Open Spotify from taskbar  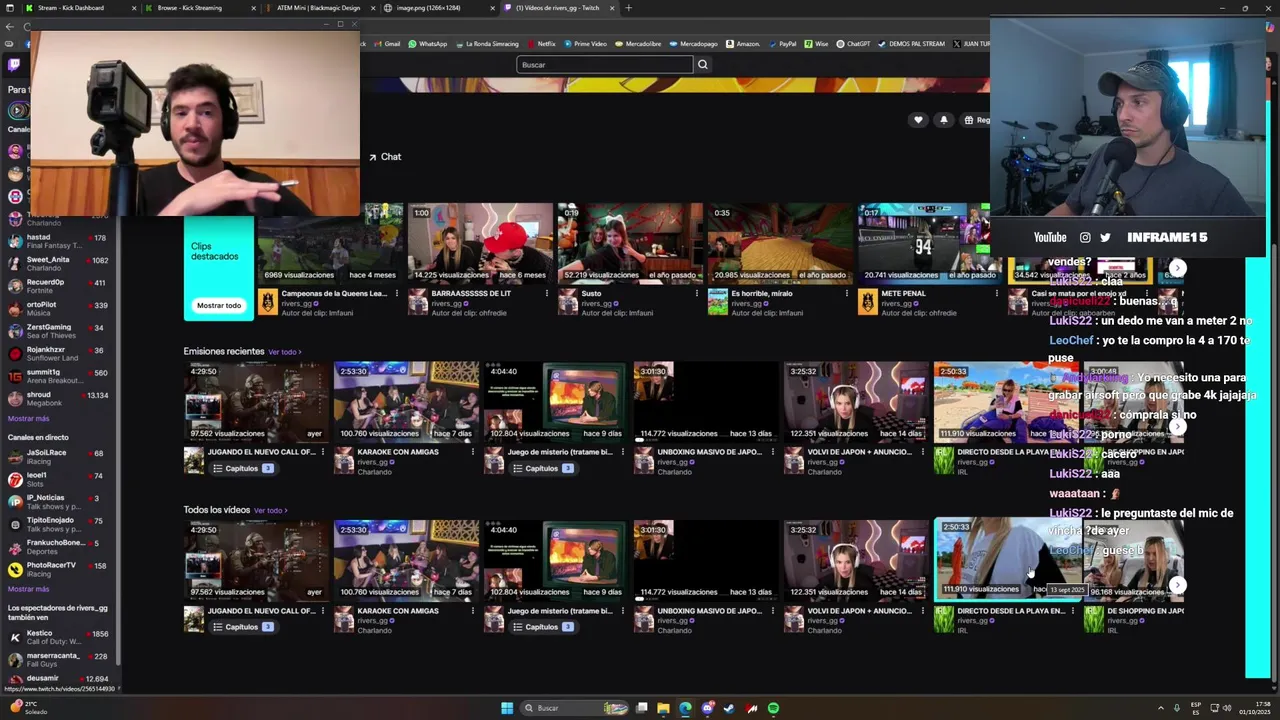point(773,708)
